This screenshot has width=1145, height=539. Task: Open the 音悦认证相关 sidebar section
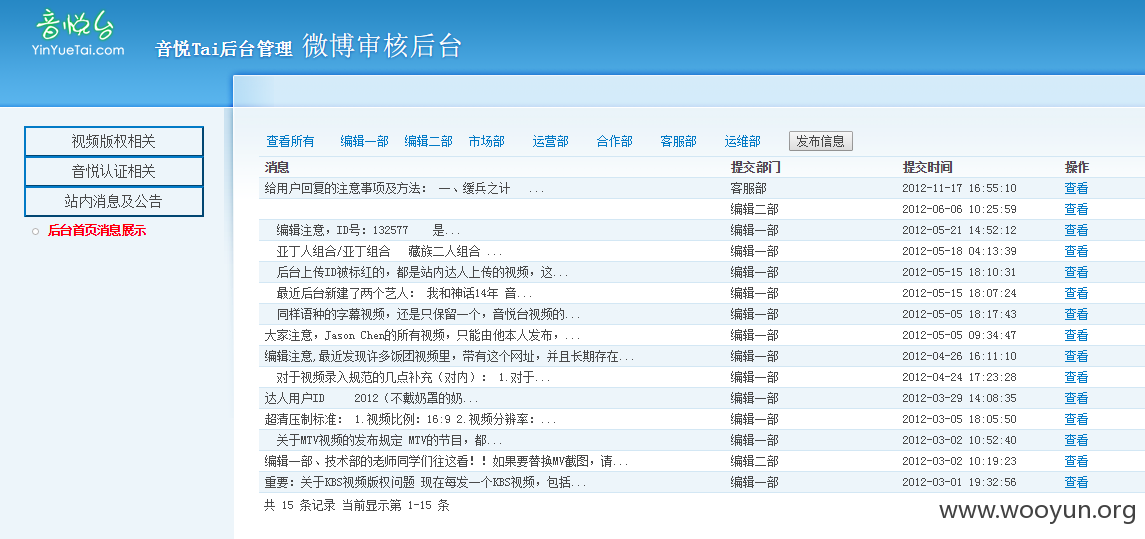coord(114,171)
